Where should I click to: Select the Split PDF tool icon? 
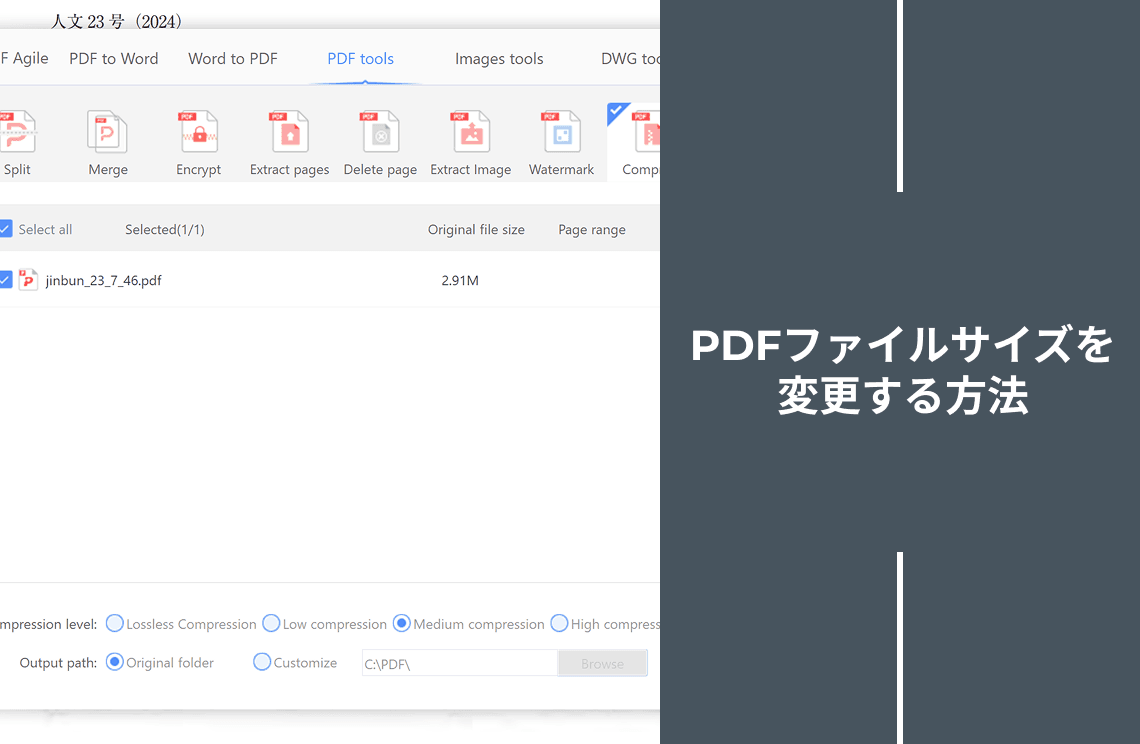(x=17, y=133)
